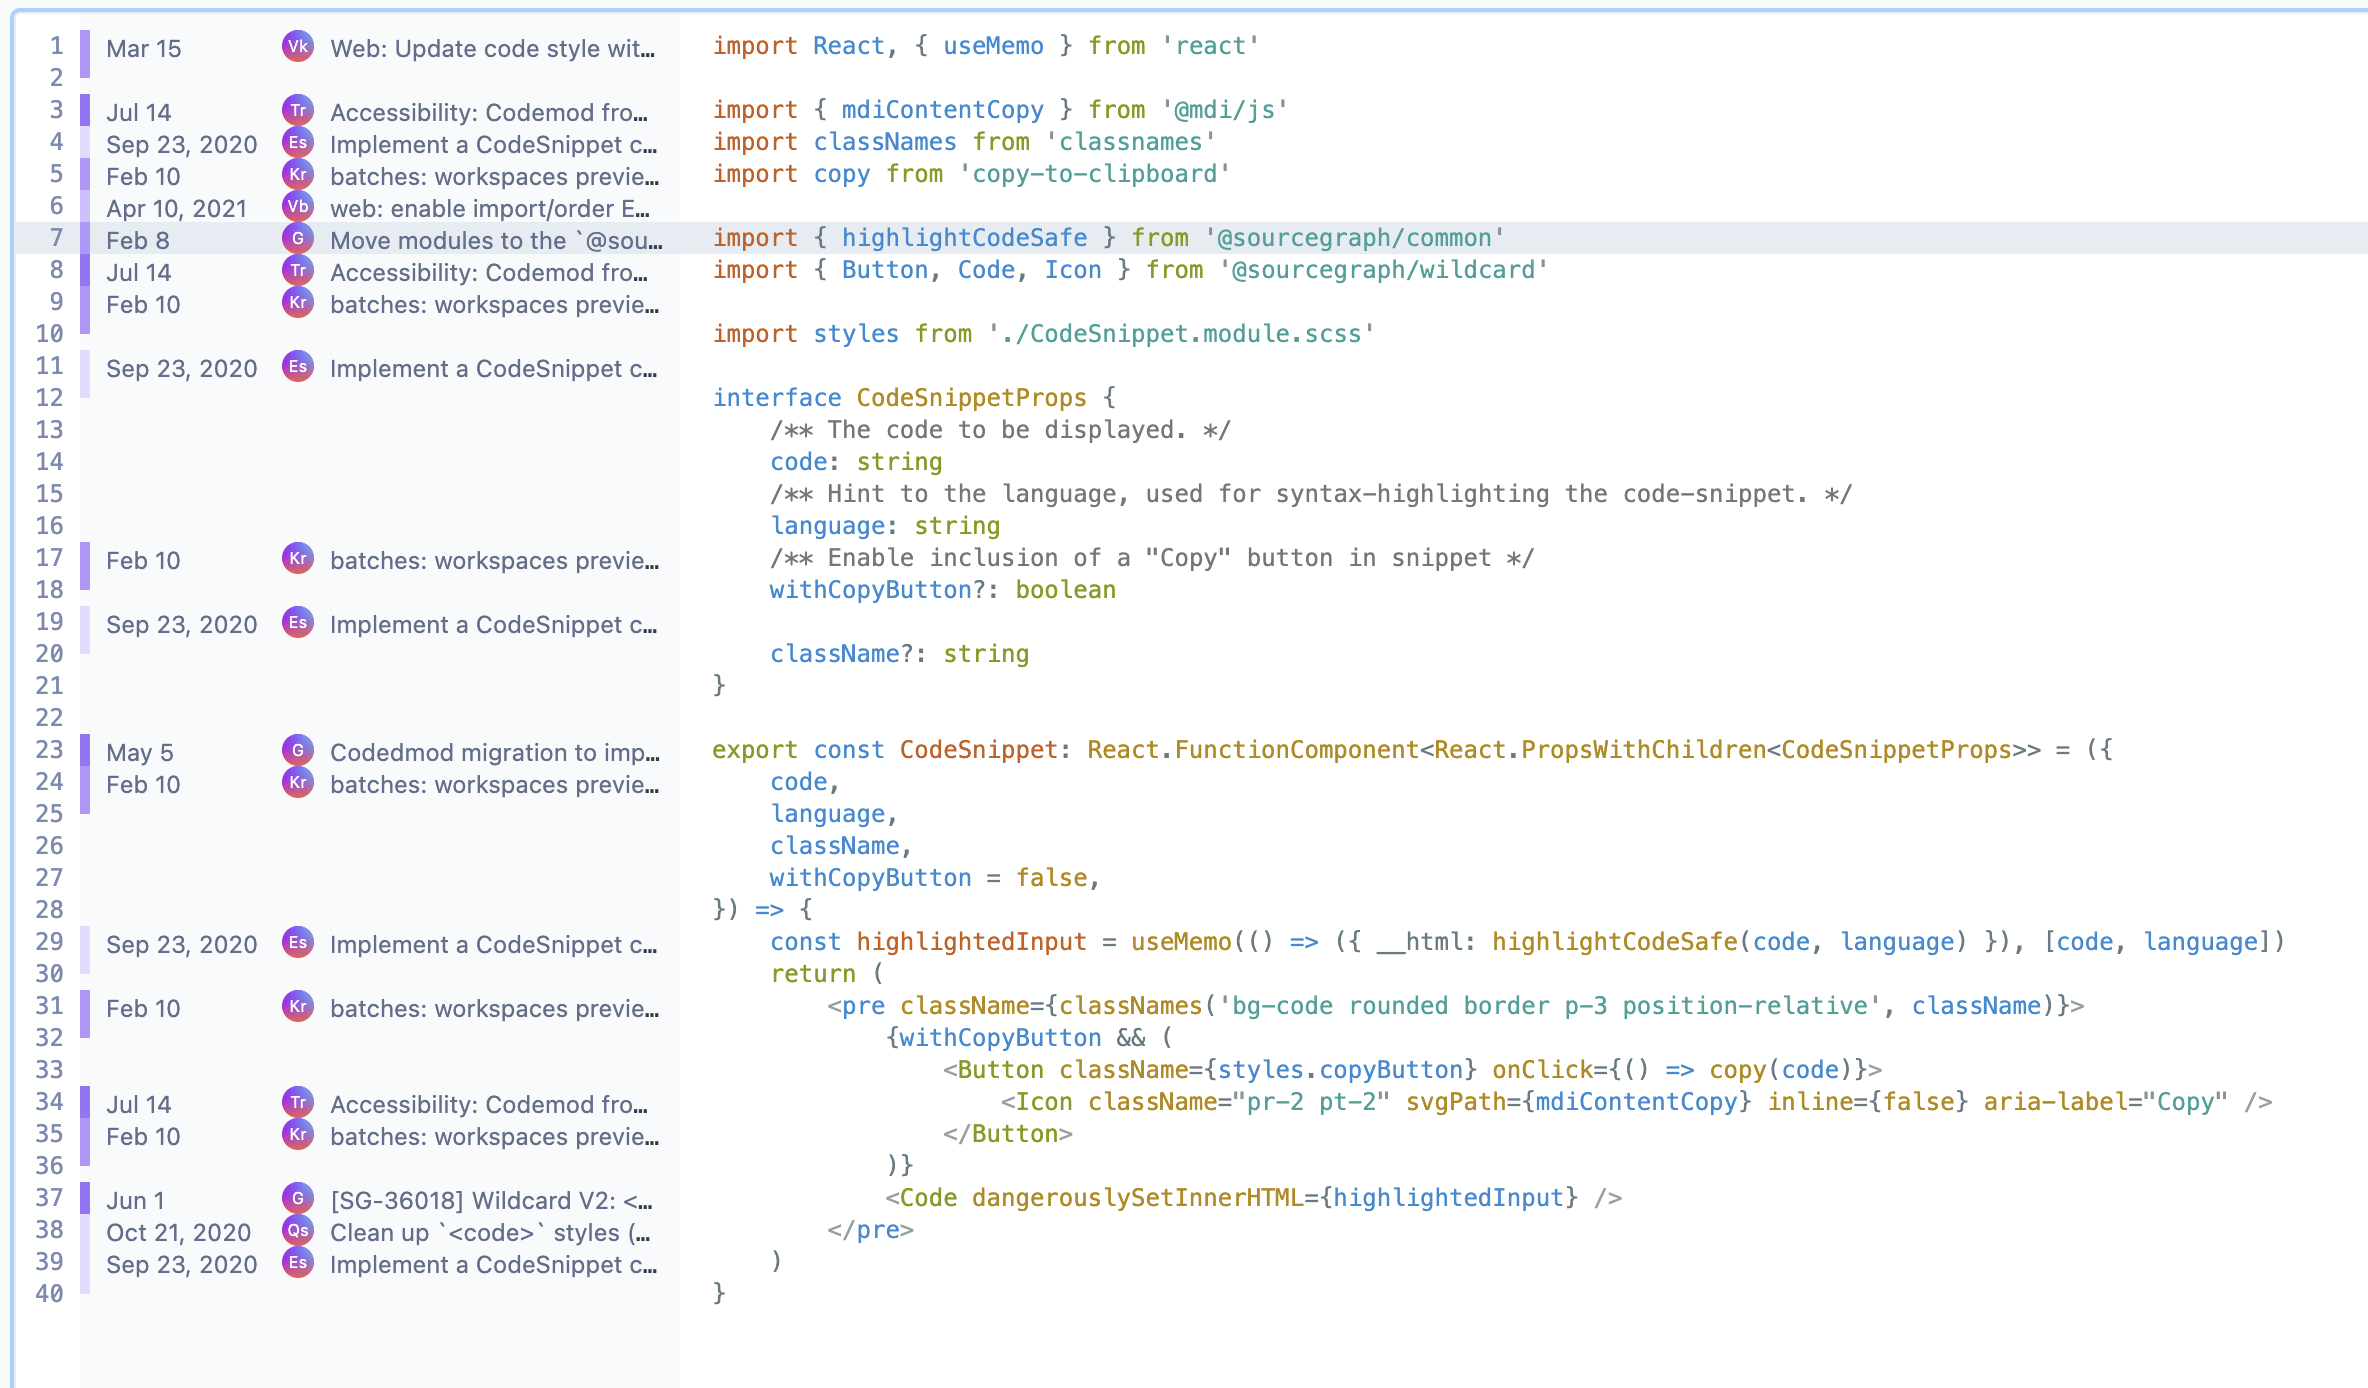Click the G avatar on line 37
The height and width of the screenshot is (1388, 2368).
298,1198
